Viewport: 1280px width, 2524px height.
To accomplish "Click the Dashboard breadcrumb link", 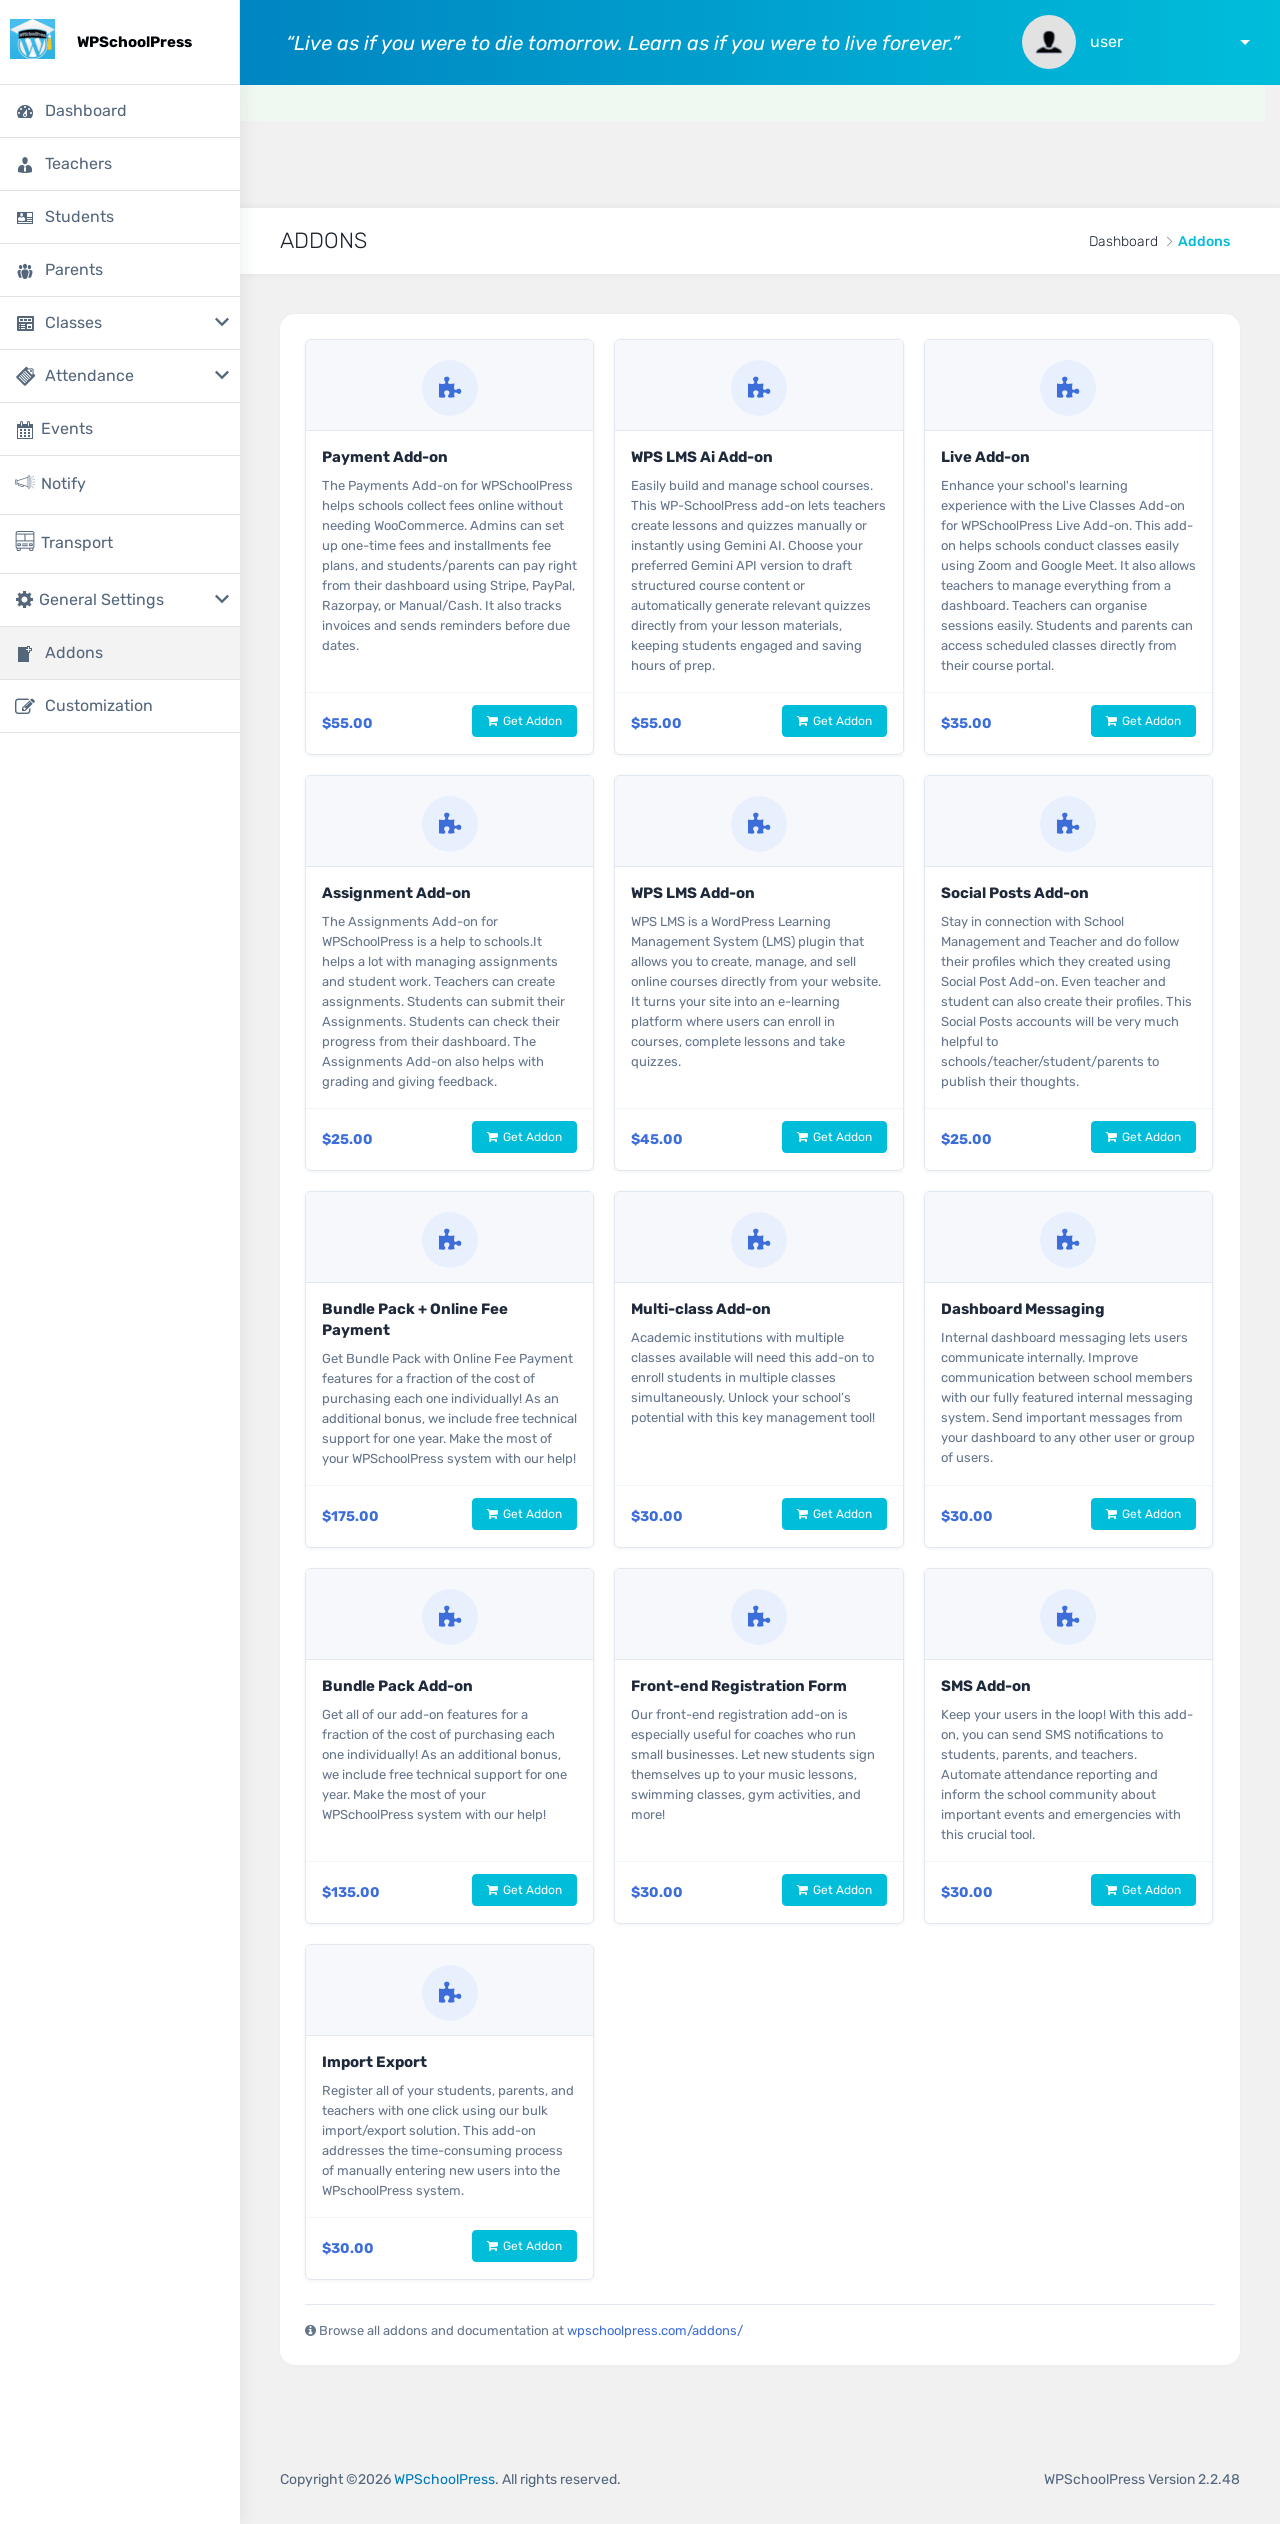I will click(1123, 241).
